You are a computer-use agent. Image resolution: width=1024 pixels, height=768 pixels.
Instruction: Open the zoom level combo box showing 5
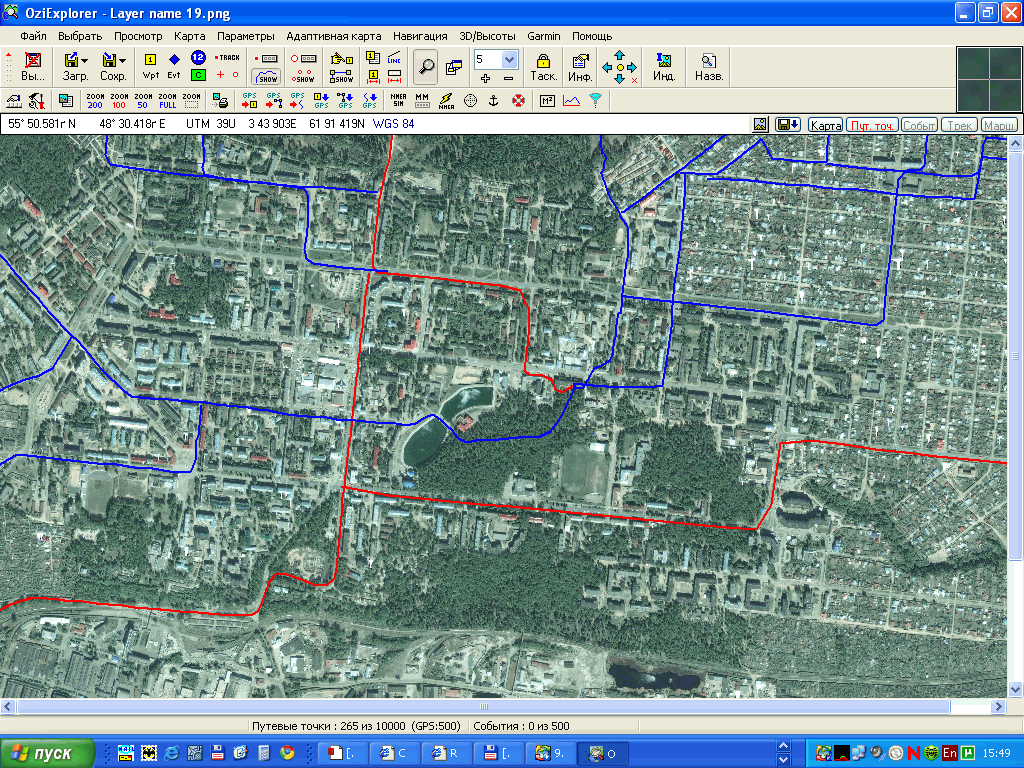[509, 59]
